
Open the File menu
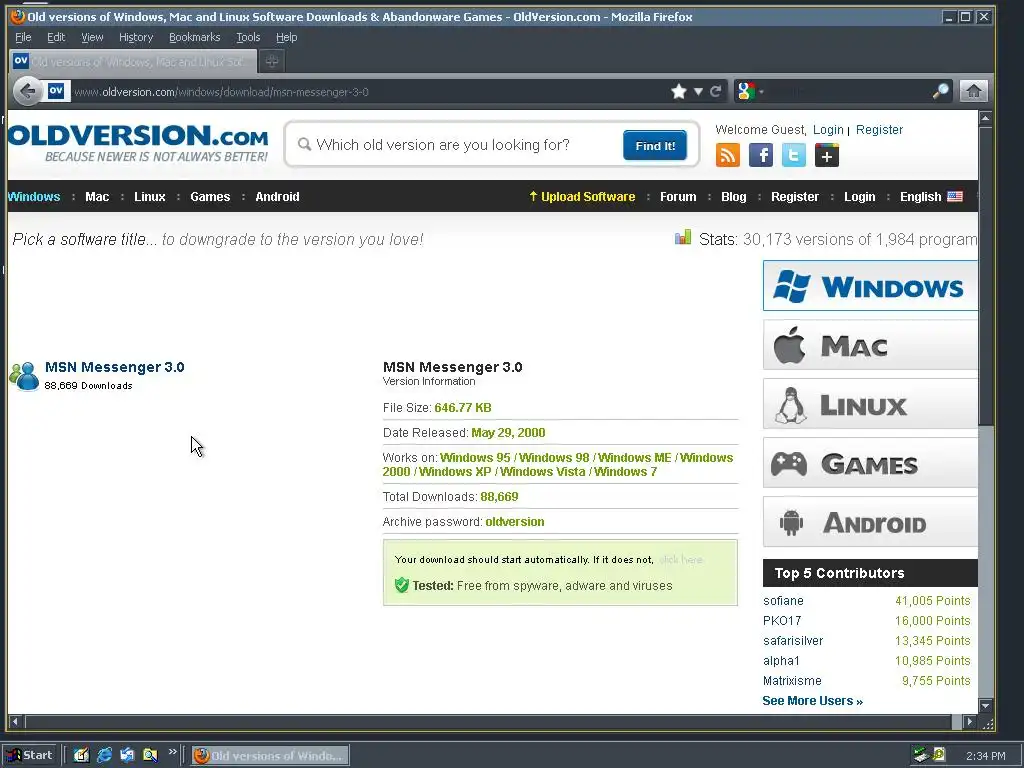click(23, 37)
